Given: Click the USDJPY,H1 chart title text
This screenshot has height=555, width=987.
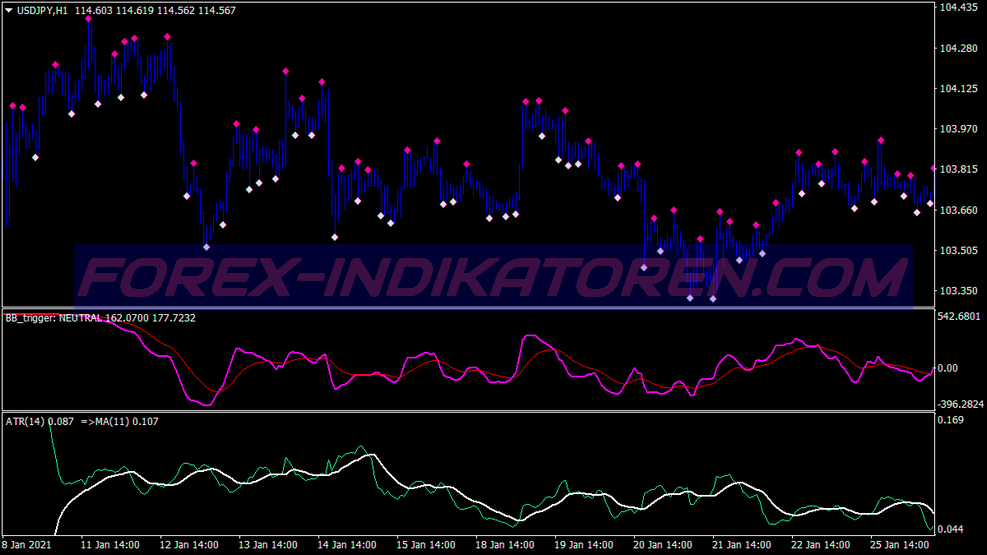Looking at the screenshot, I should tap(42, 11).
